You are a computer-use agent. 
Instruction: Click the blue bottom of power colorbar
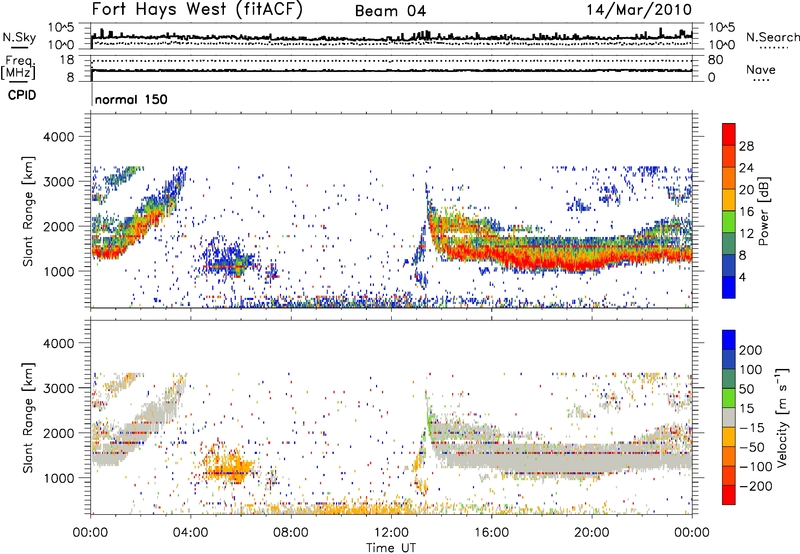tap(729, 287)
